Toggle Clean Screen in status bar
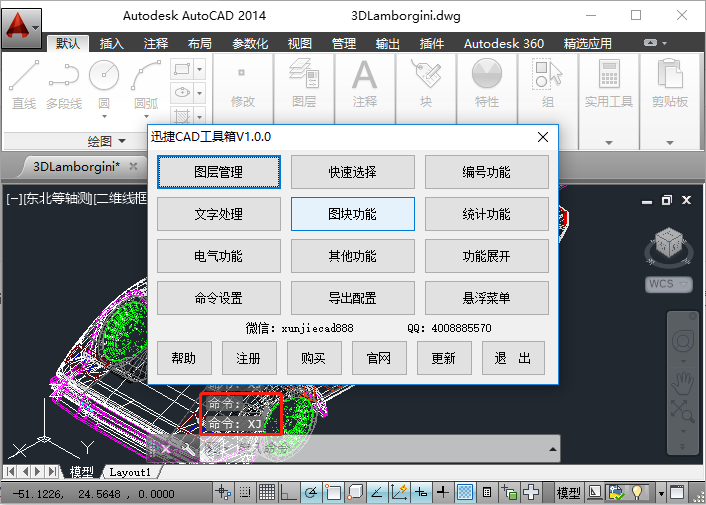Viewport: 706px width, 505px height. 677,493
